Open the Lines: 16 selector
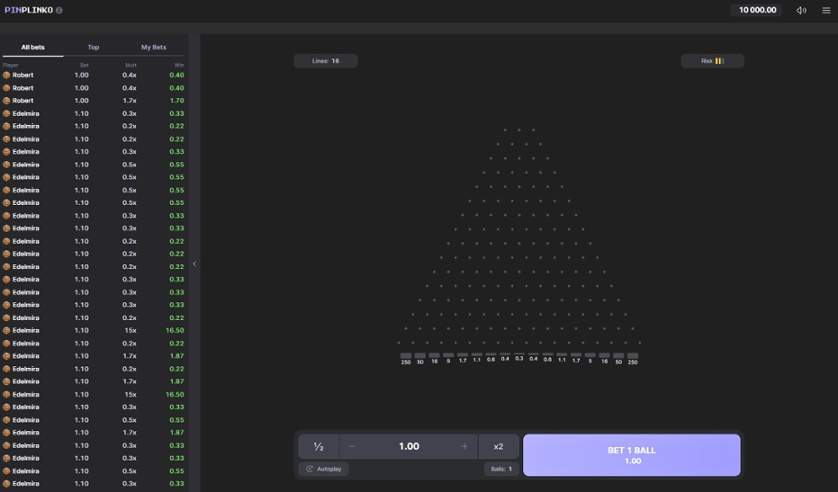 click(325, 61)
